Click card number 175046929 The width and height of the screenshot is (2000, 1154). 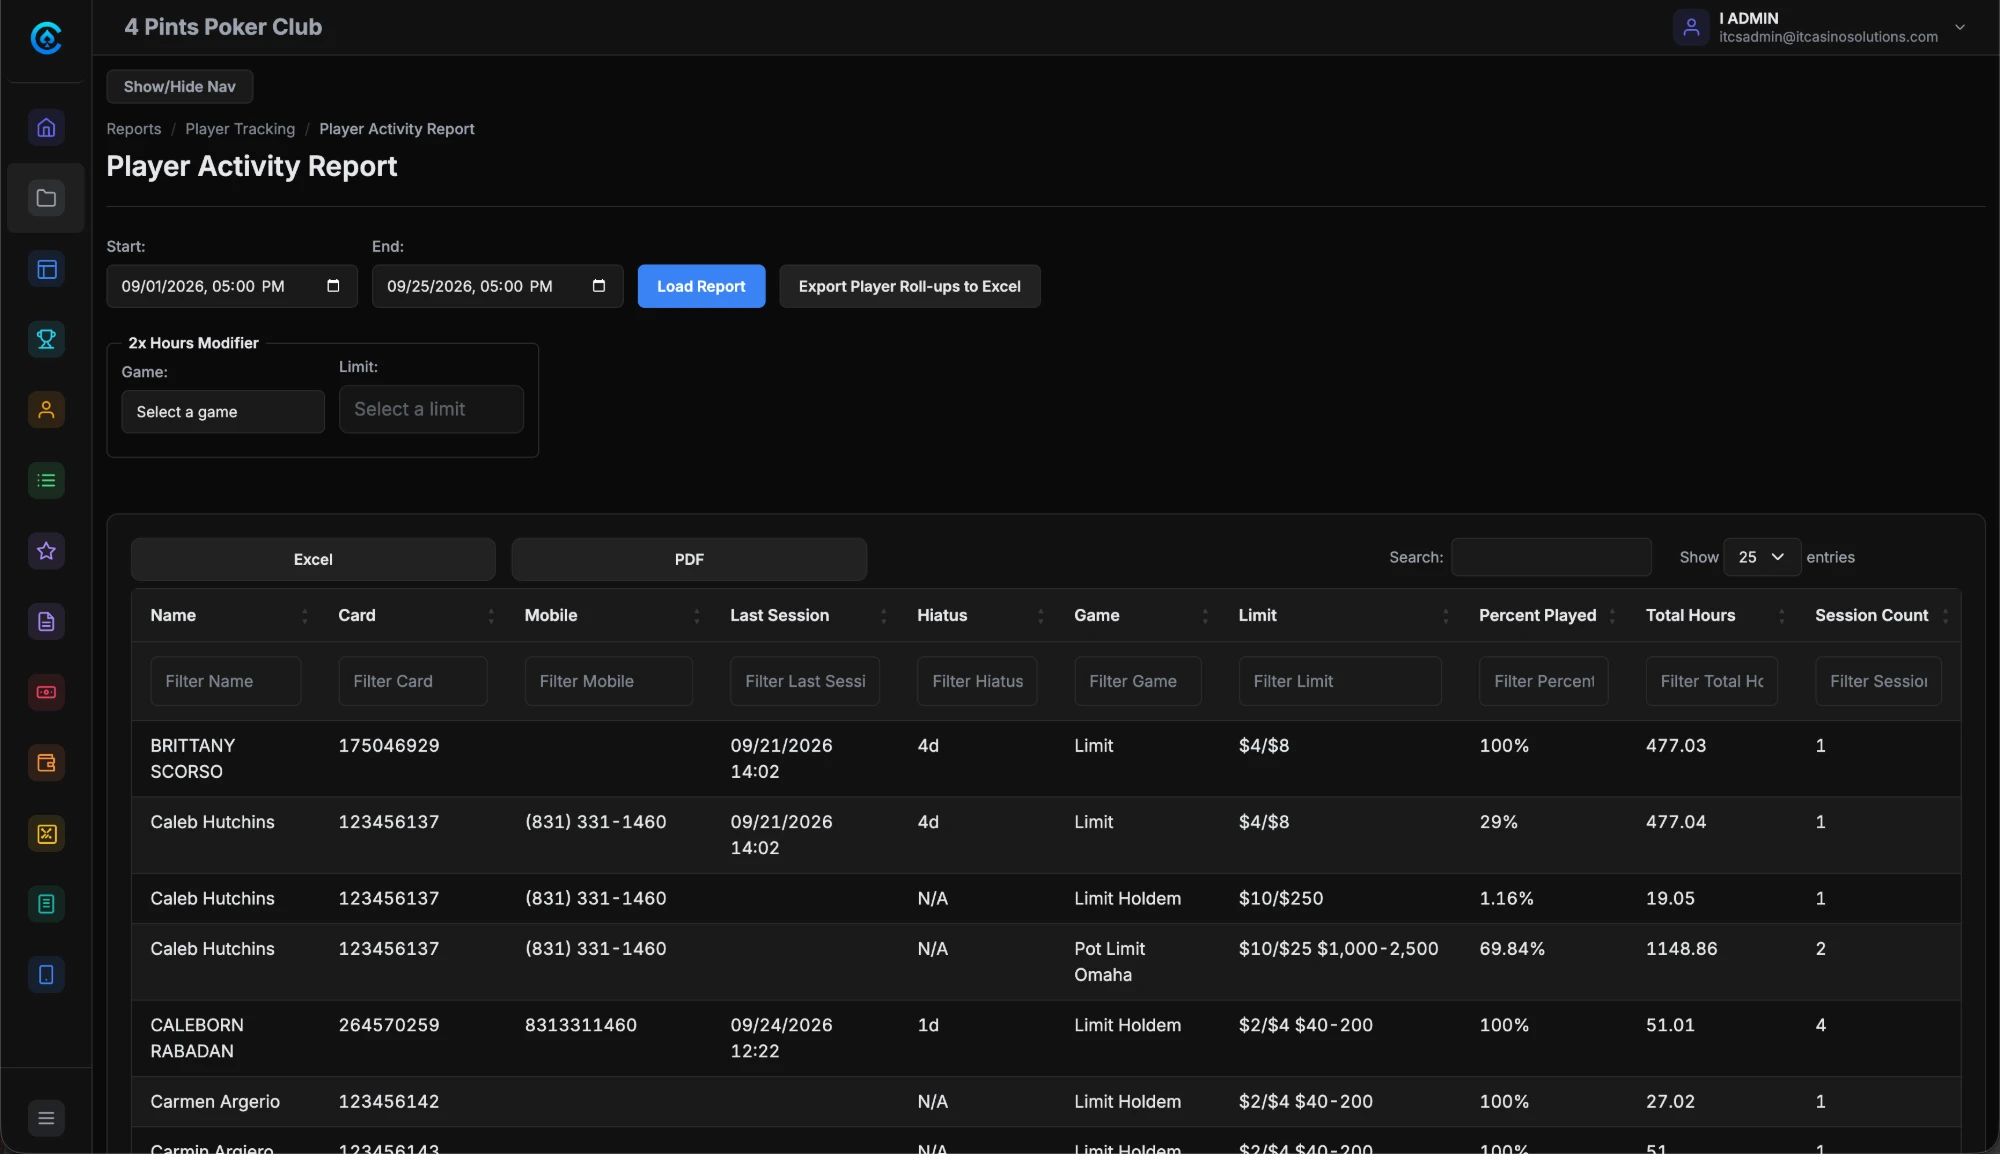click(x=389, y=746)
